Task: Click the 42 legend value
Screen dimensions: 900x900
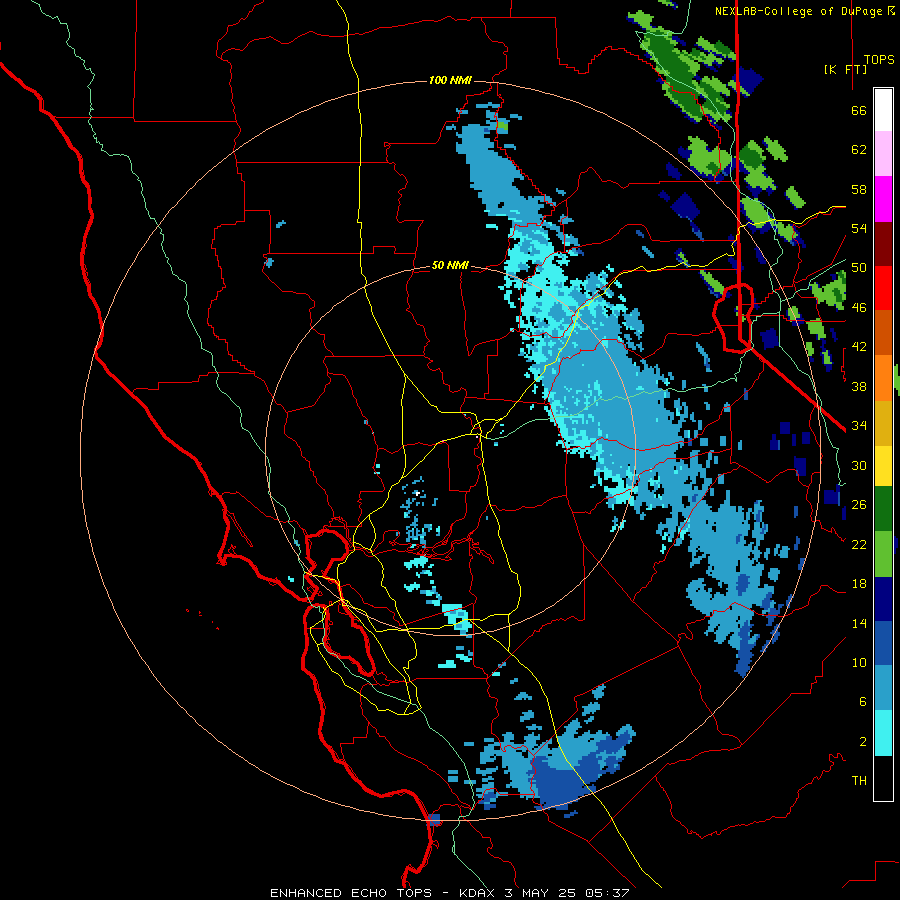Action: coord(859,347)
